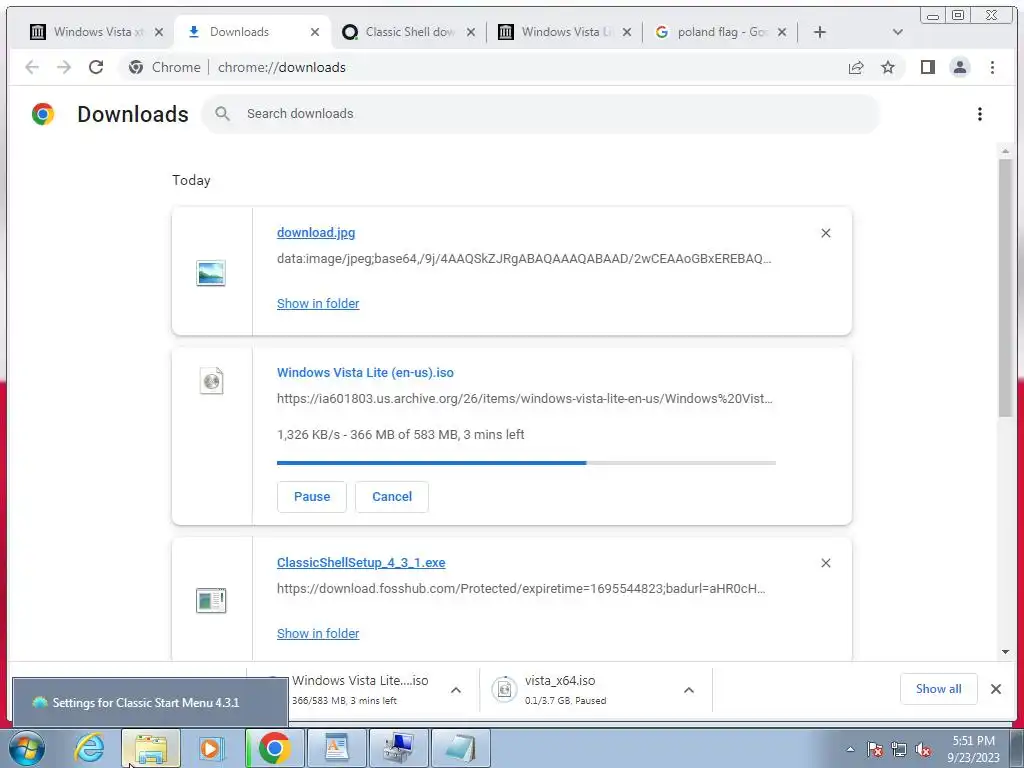
Task: Click the muted volume tray icon
Action: pyautogui.click(x=923, y=750)
